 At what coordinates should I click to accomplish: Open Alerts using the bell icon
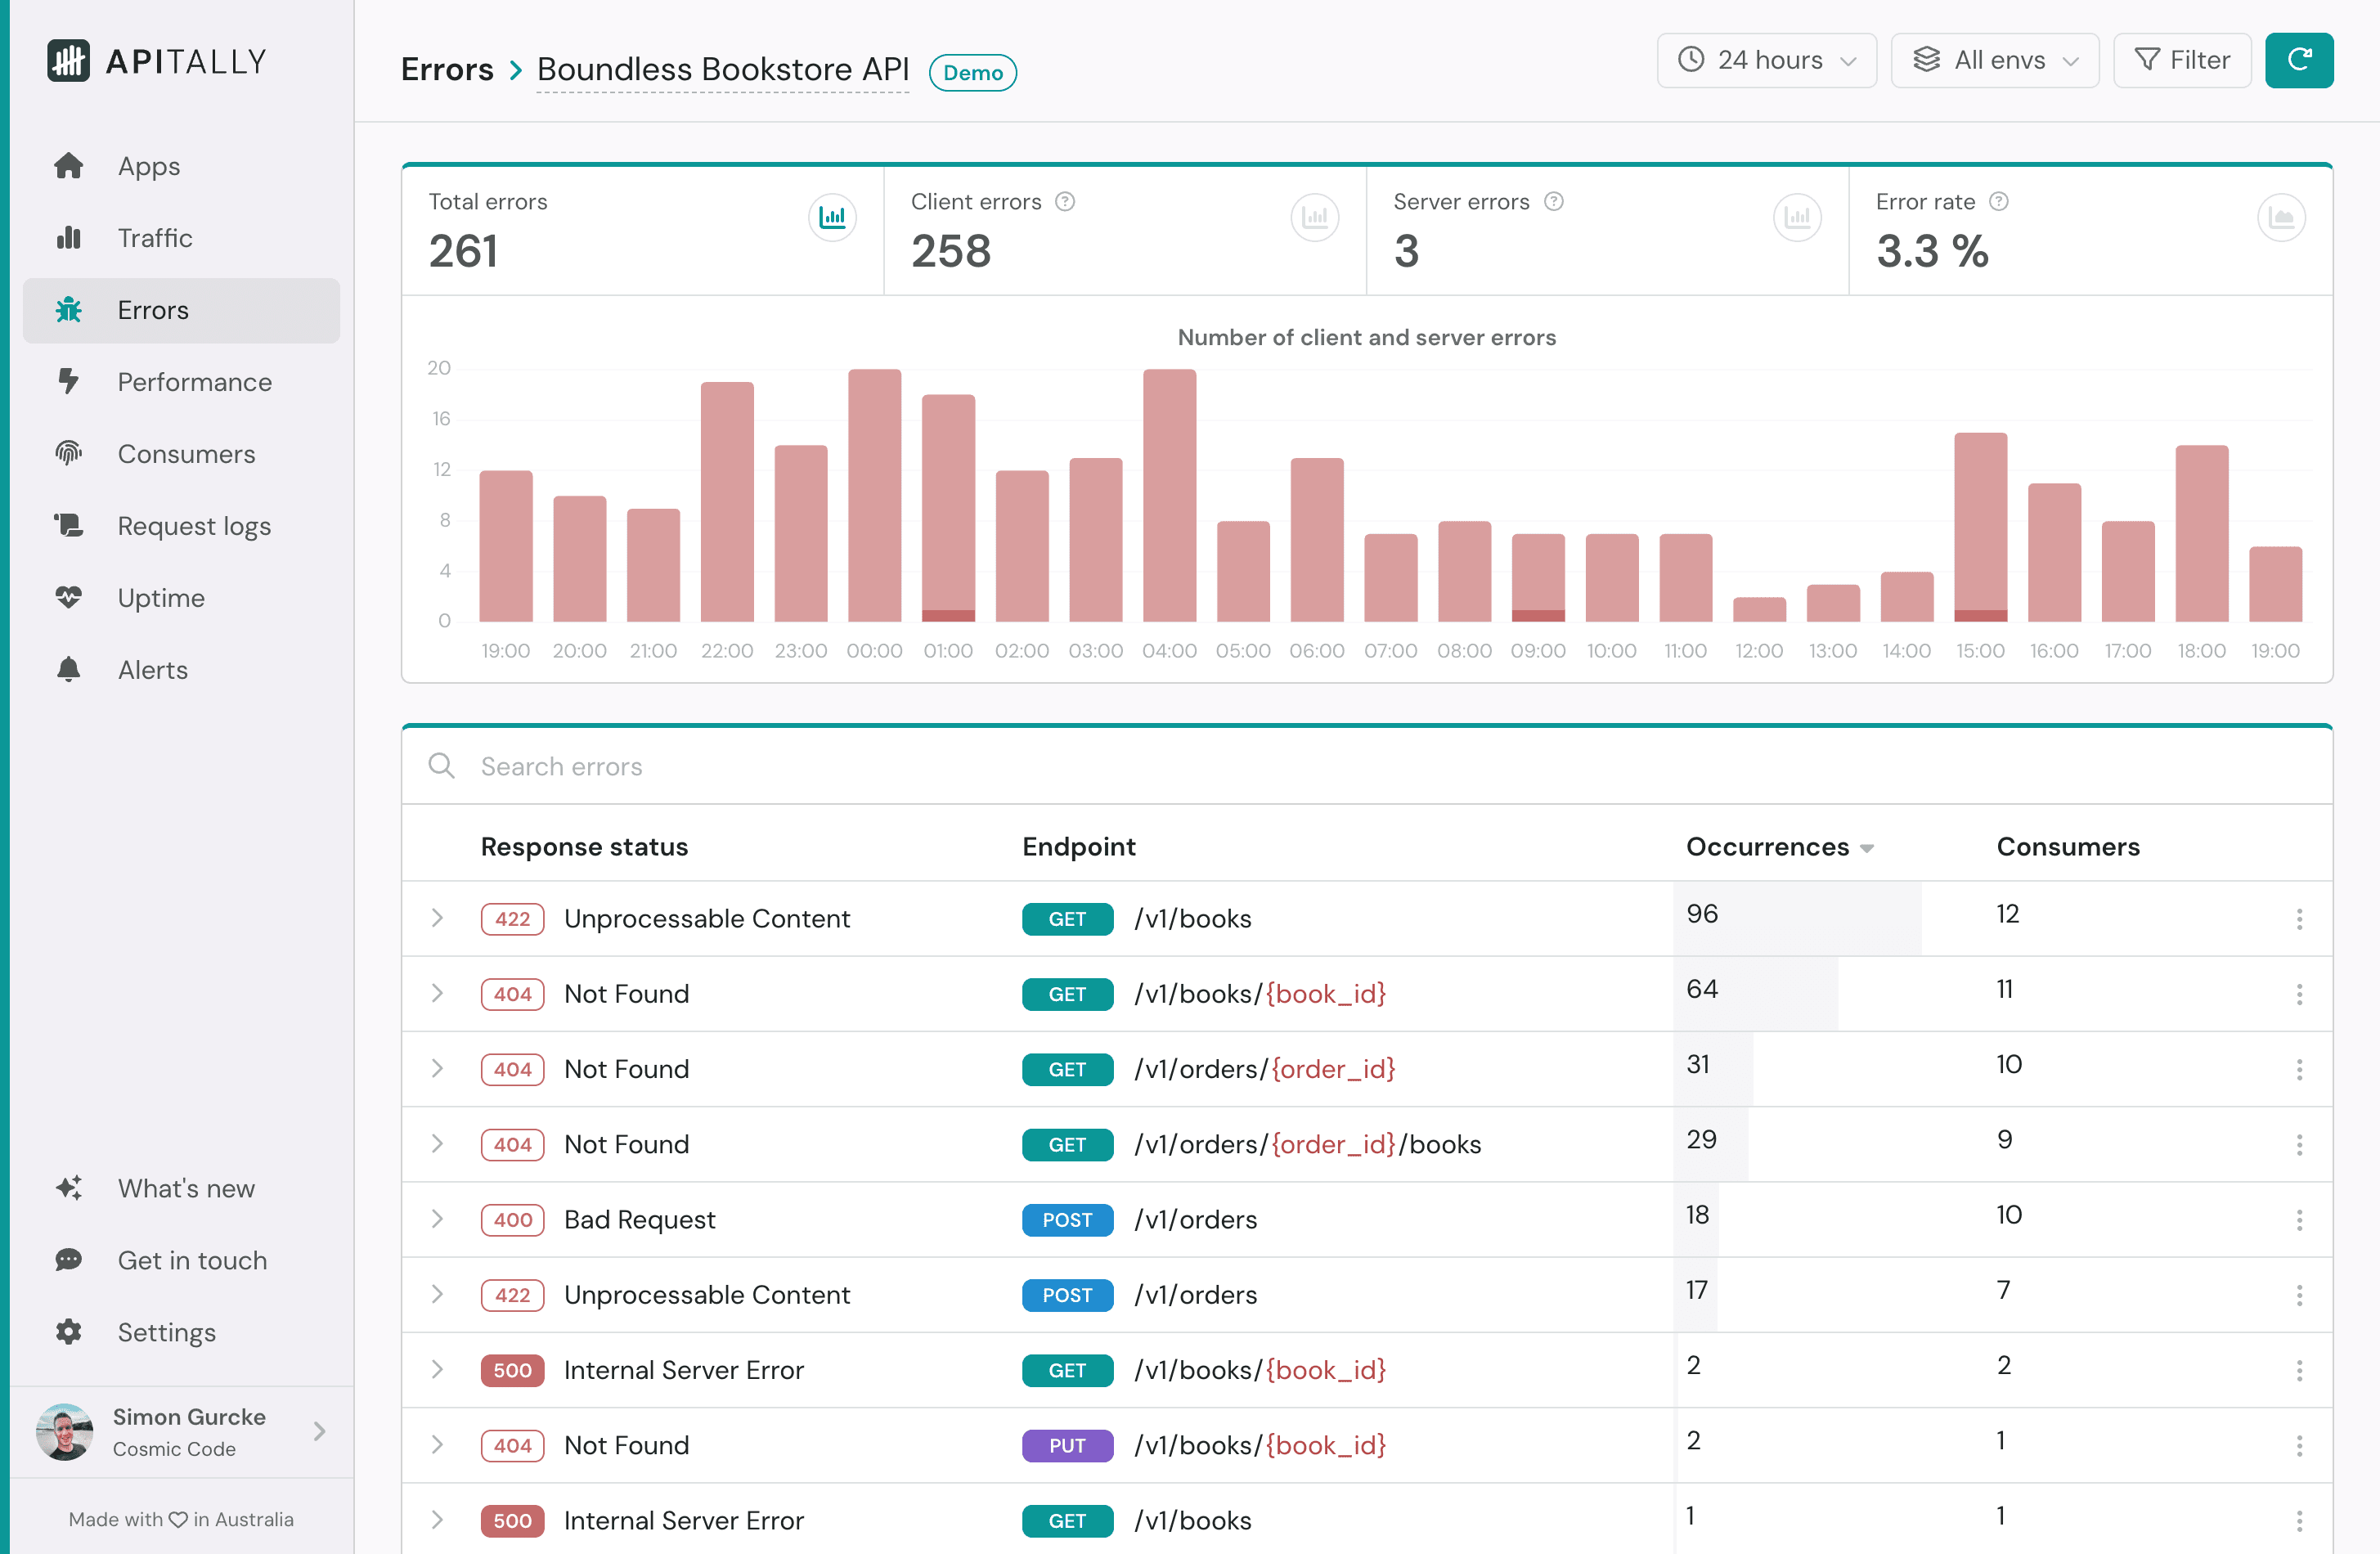coord(68,669)
